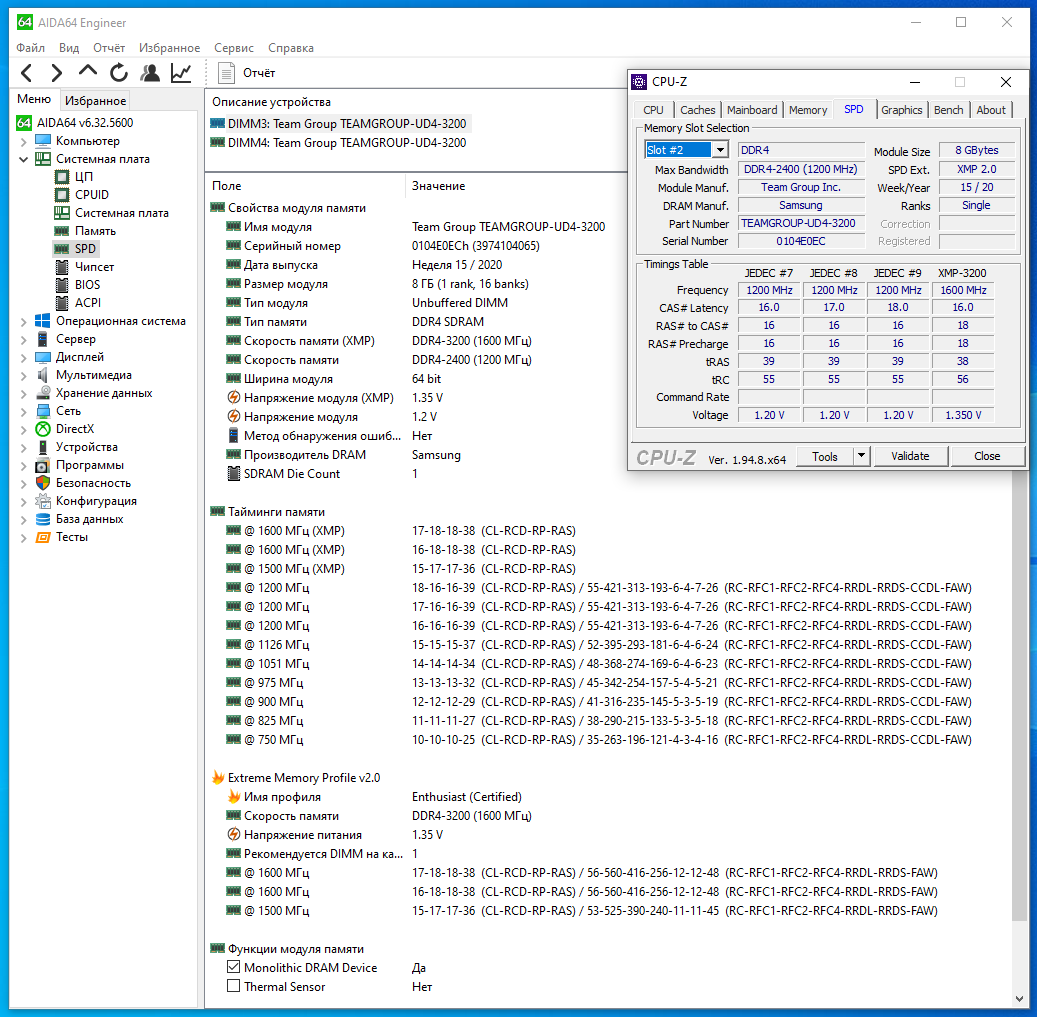
Task: Switch to the Caches tab in CPU-Z
Action: click(x=698, y=110)
